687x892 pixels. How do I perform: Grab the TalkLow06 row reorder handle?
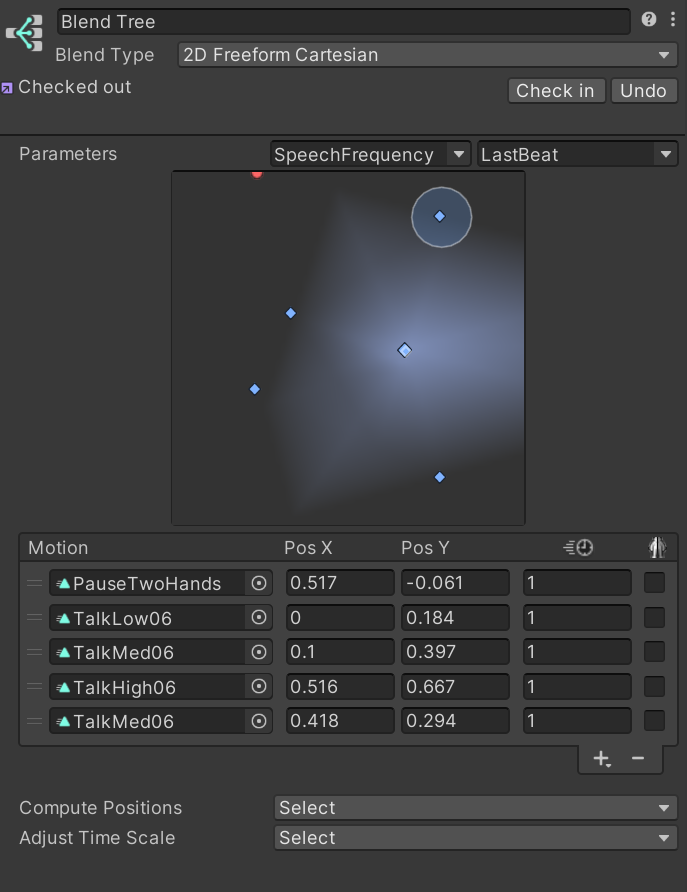[35, 618]
